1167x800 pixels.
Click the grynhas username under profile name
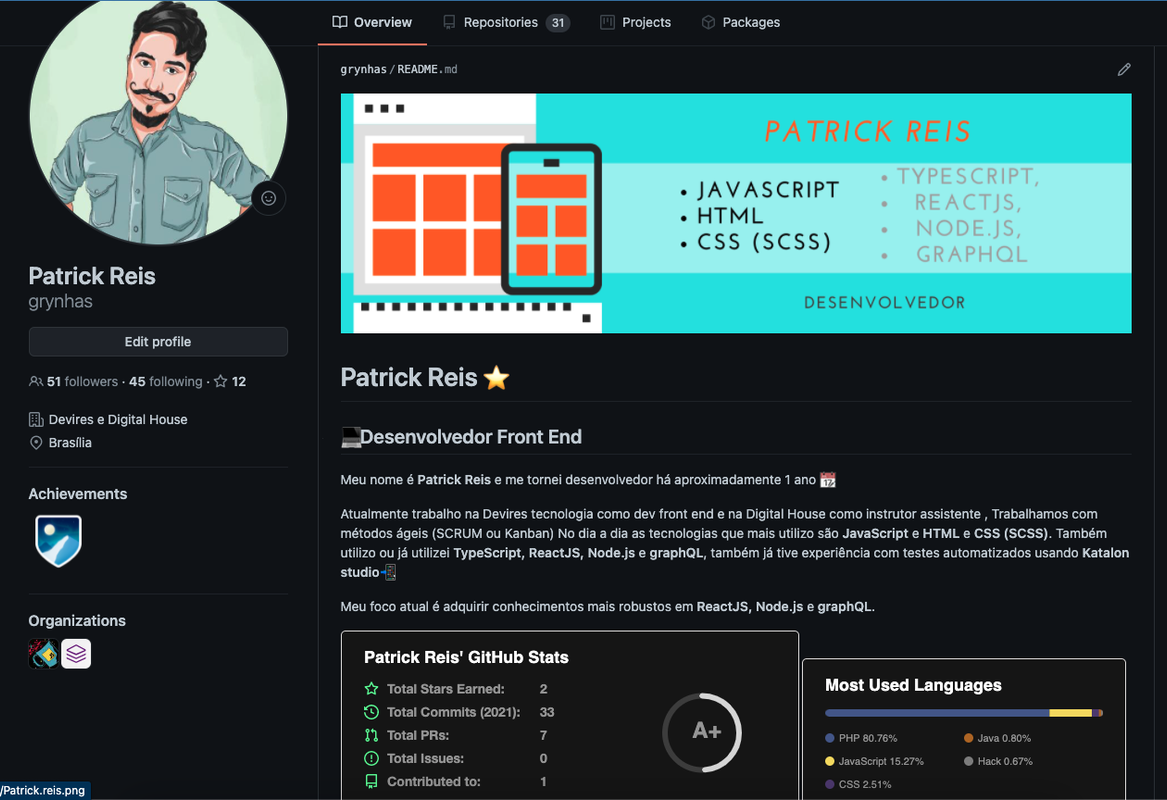click(x=60, y=301)
